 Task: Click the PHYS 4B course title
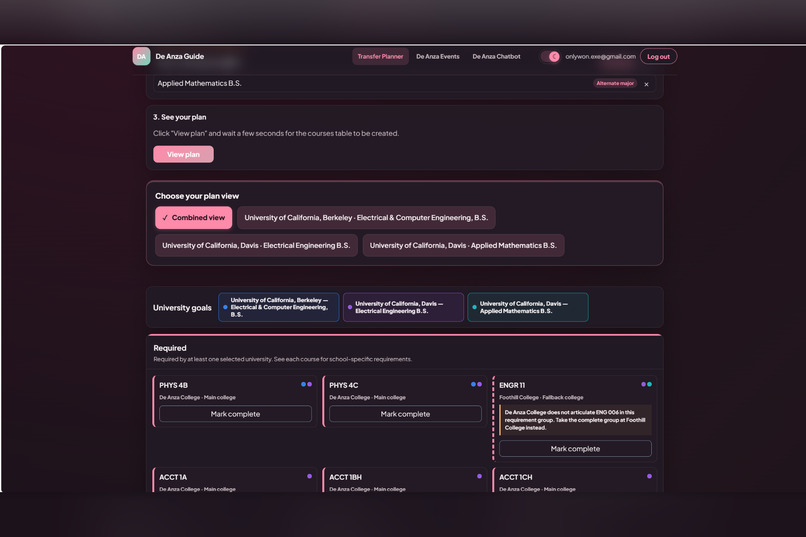174,385
